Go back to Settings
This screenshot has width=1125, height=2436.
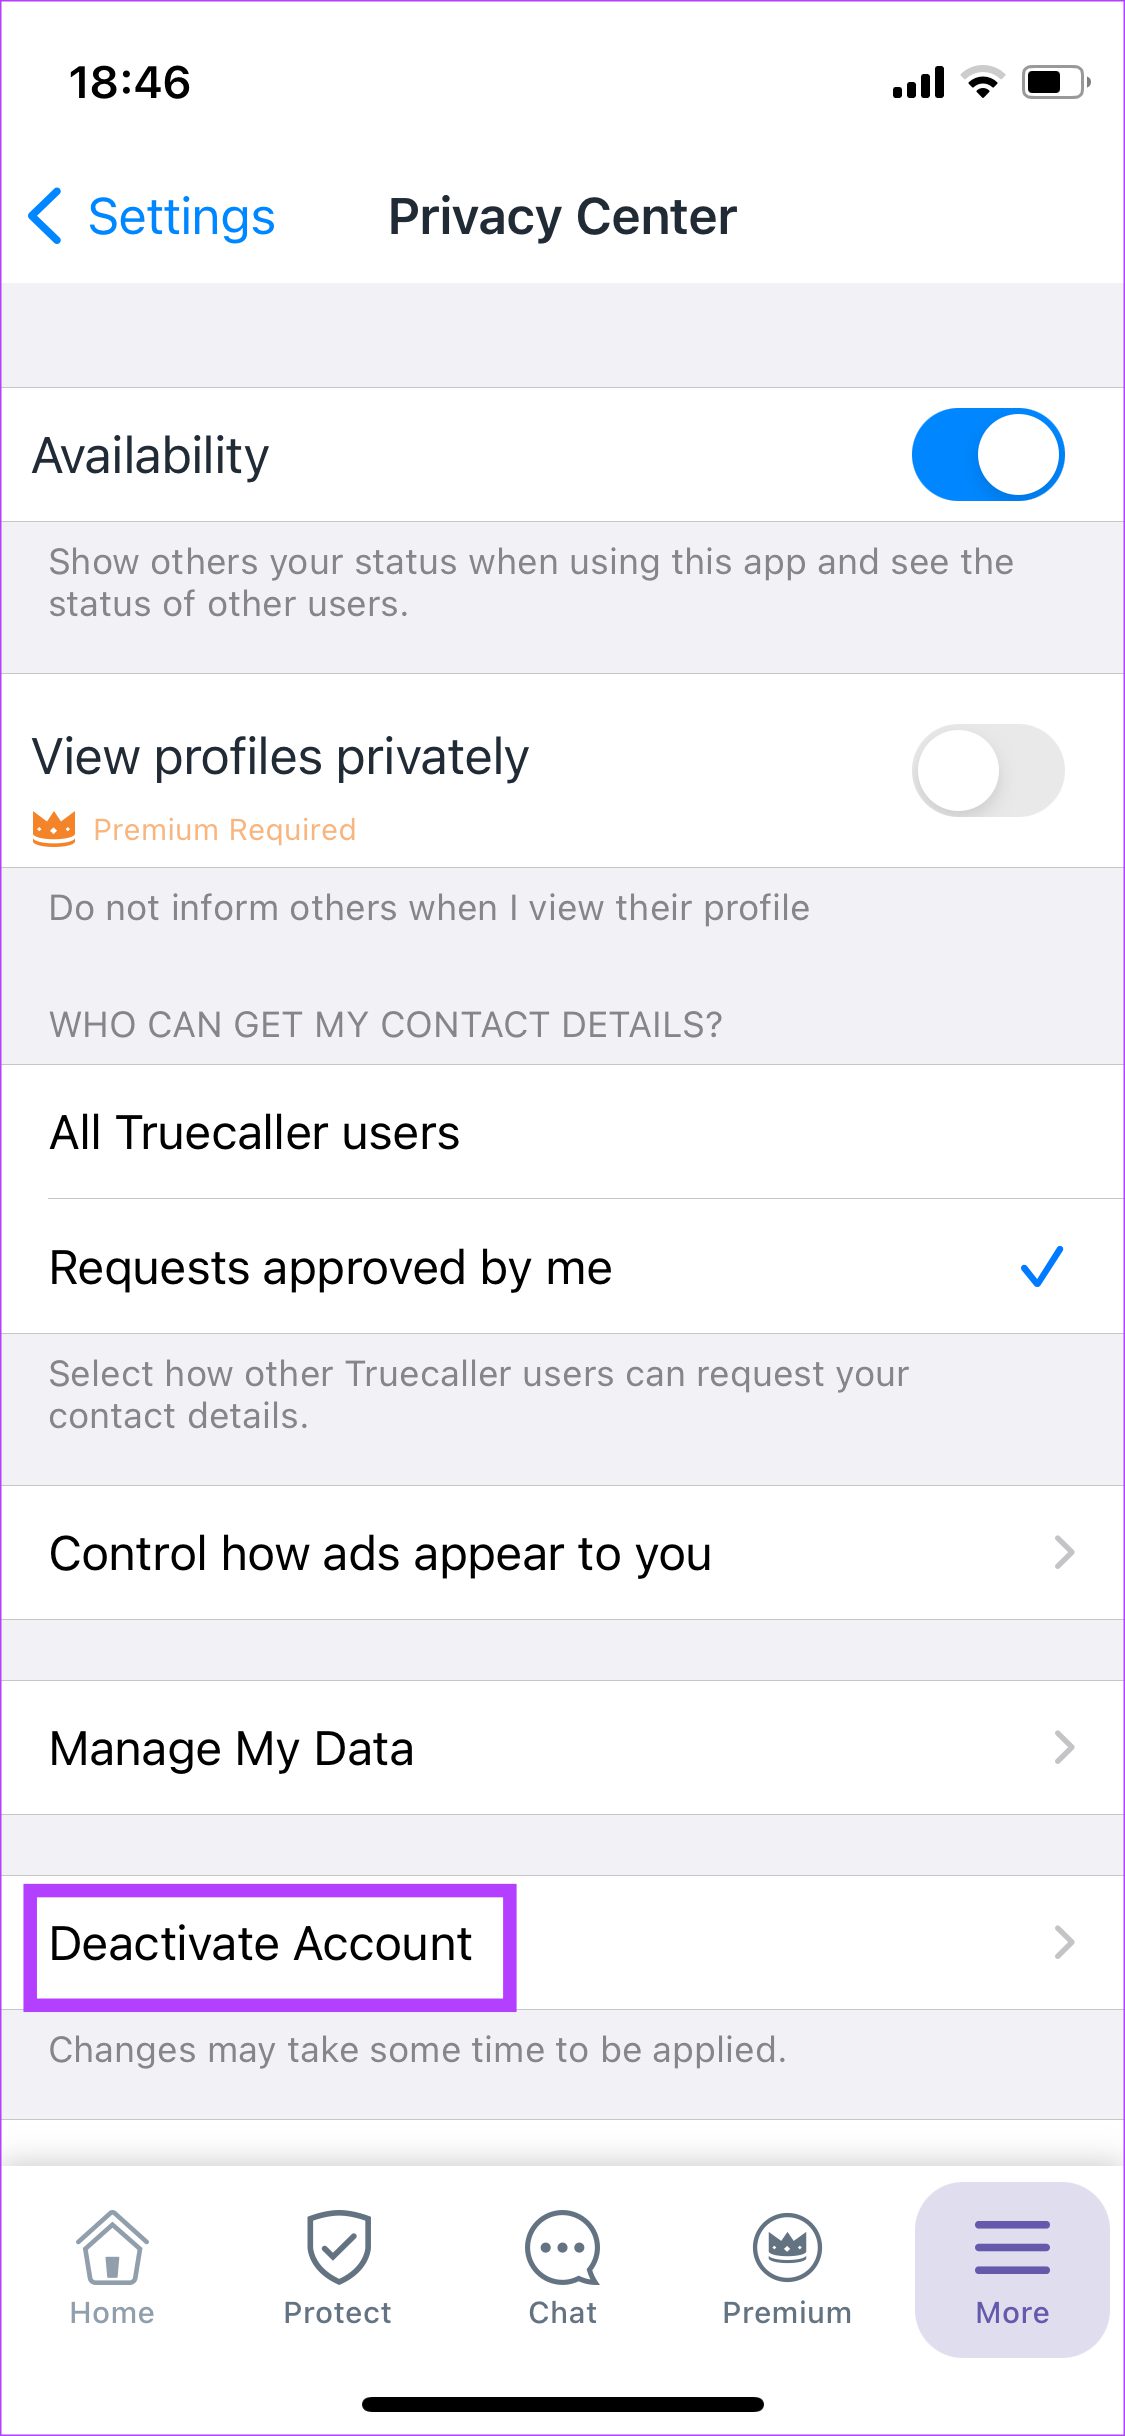coord(150,216)
